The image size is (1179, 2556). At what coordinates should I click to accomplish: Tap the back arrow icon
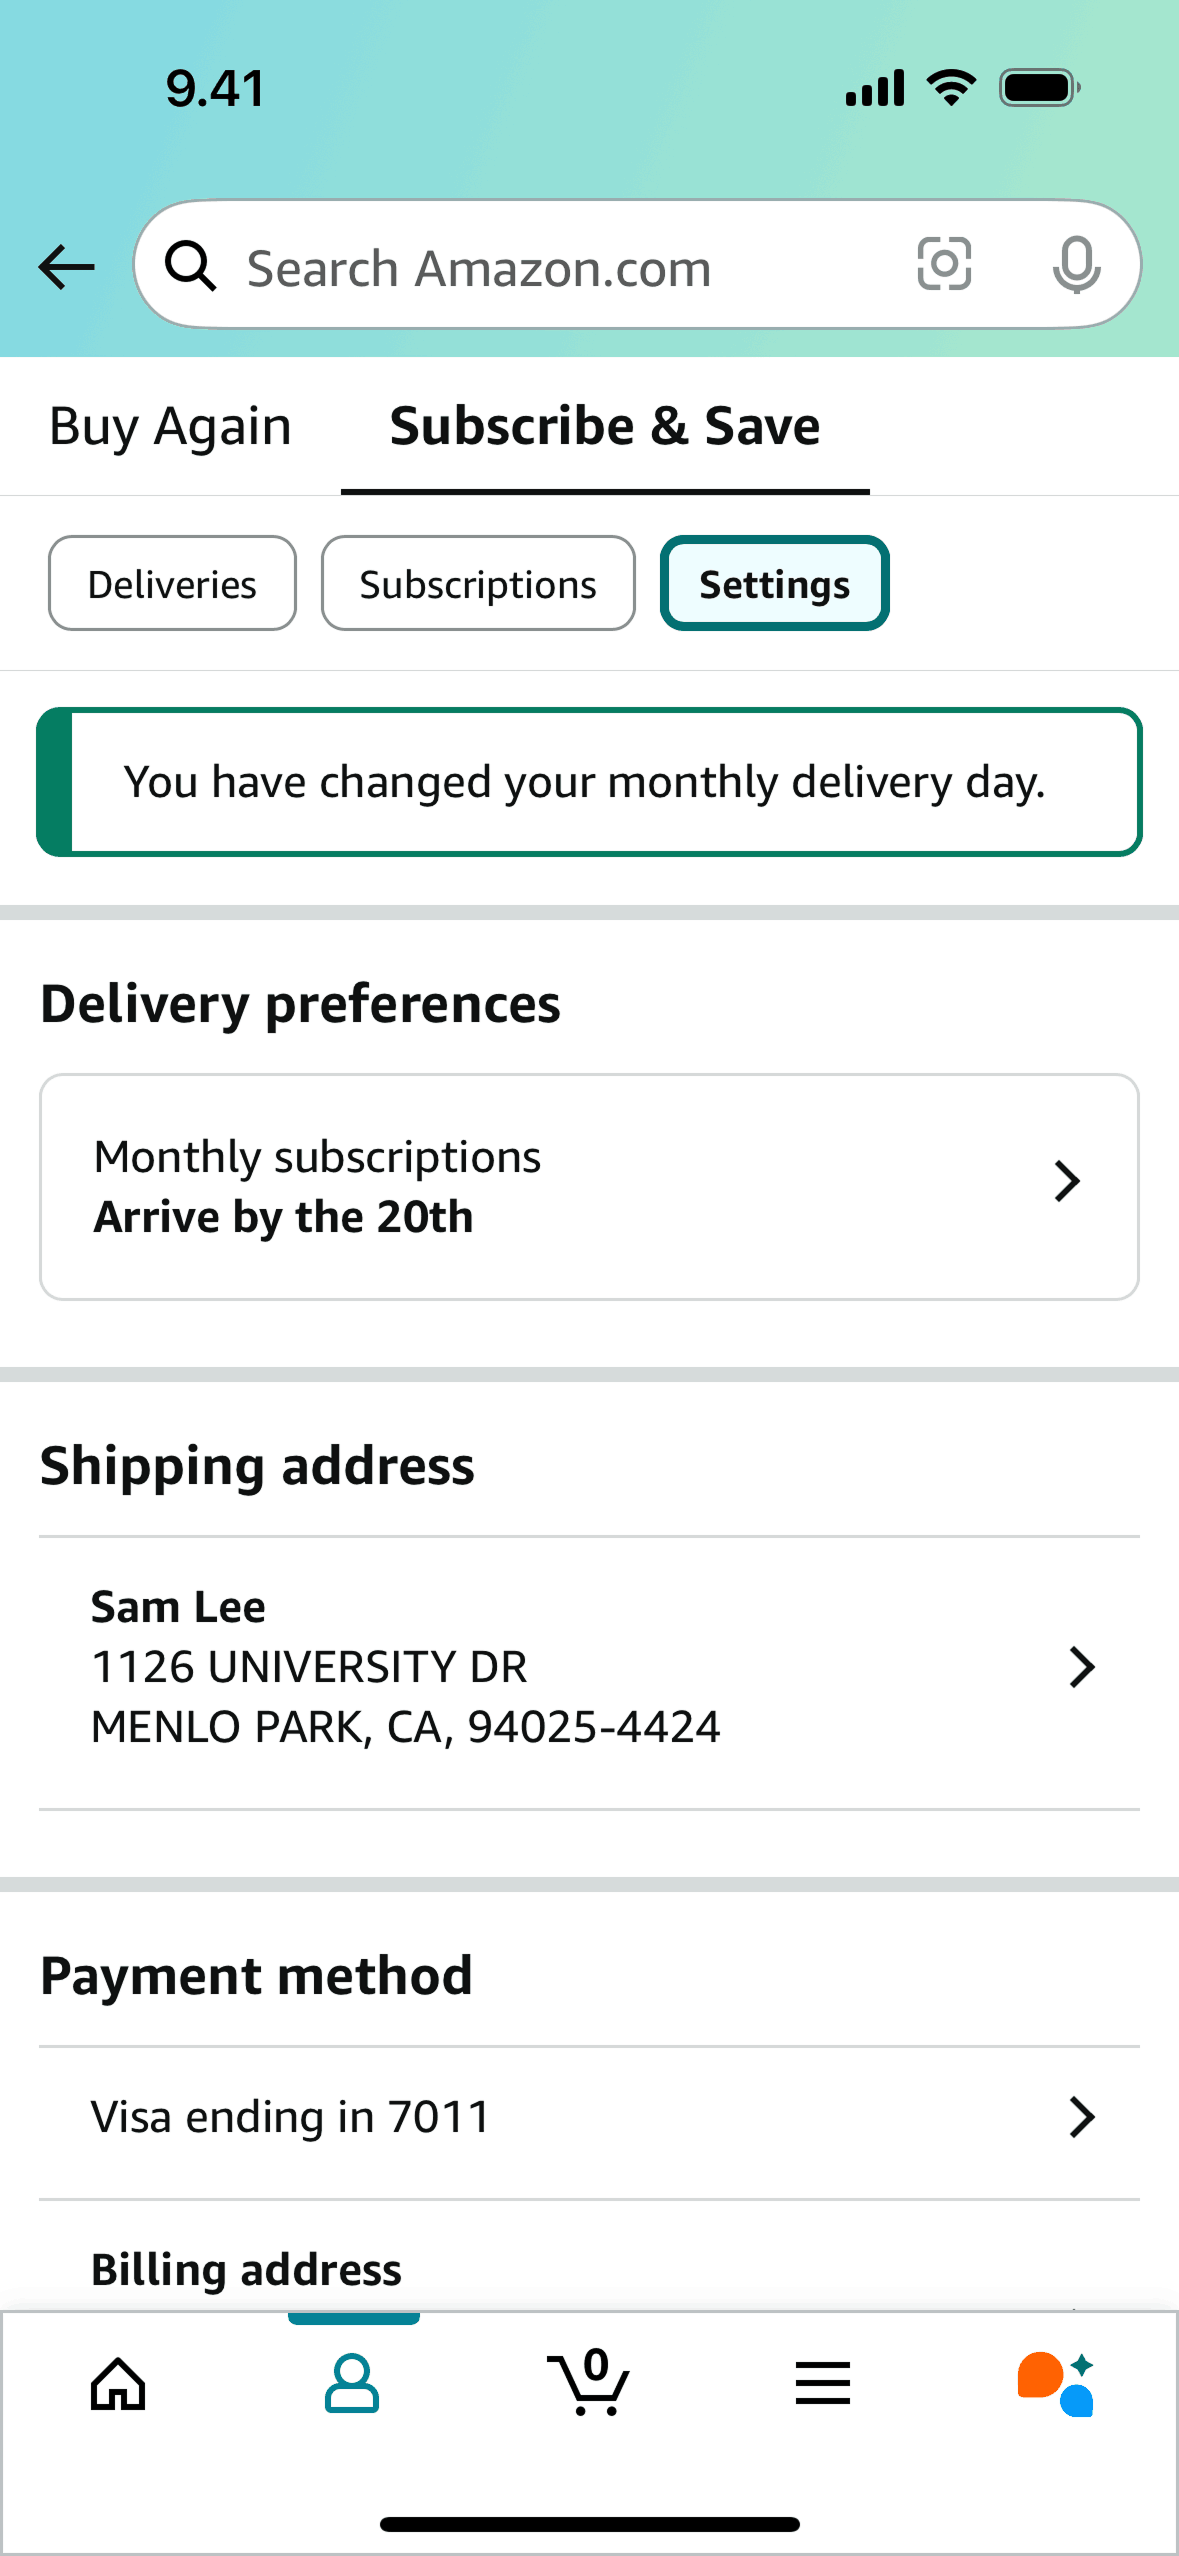(x=66, y=267)
